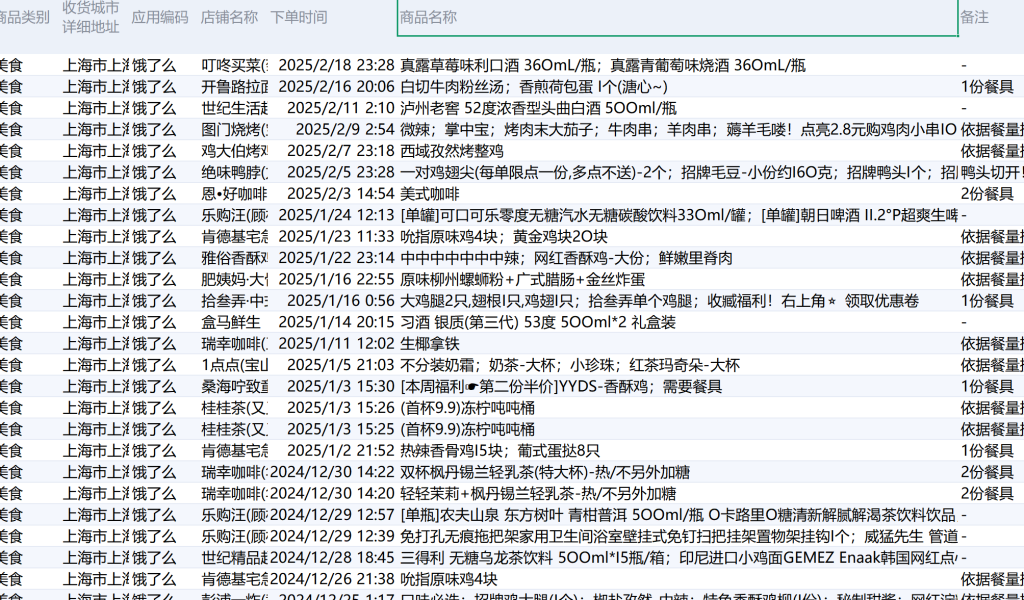
Task: Select the date cell 2025/1/3 15:25
Action: (341, 430)
